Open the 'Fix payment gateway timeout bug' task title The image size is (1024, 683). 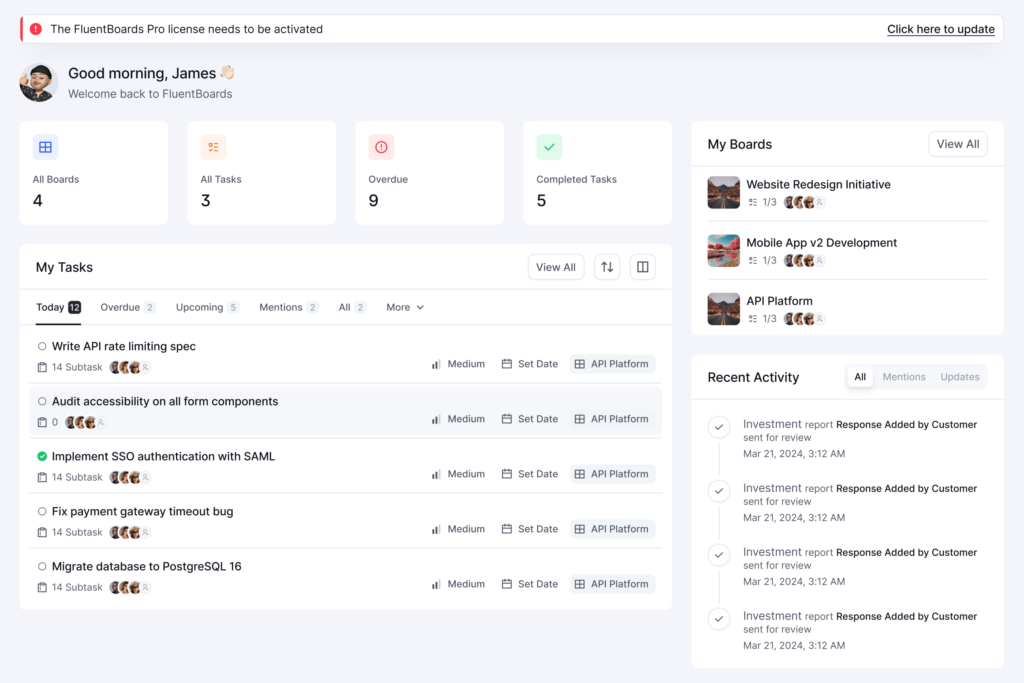coord(142,511)
